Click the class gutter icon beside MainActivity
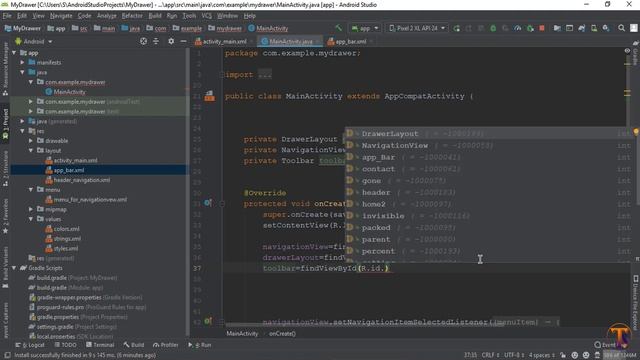Viewport: 640px width, 360px height. [209, 96]
